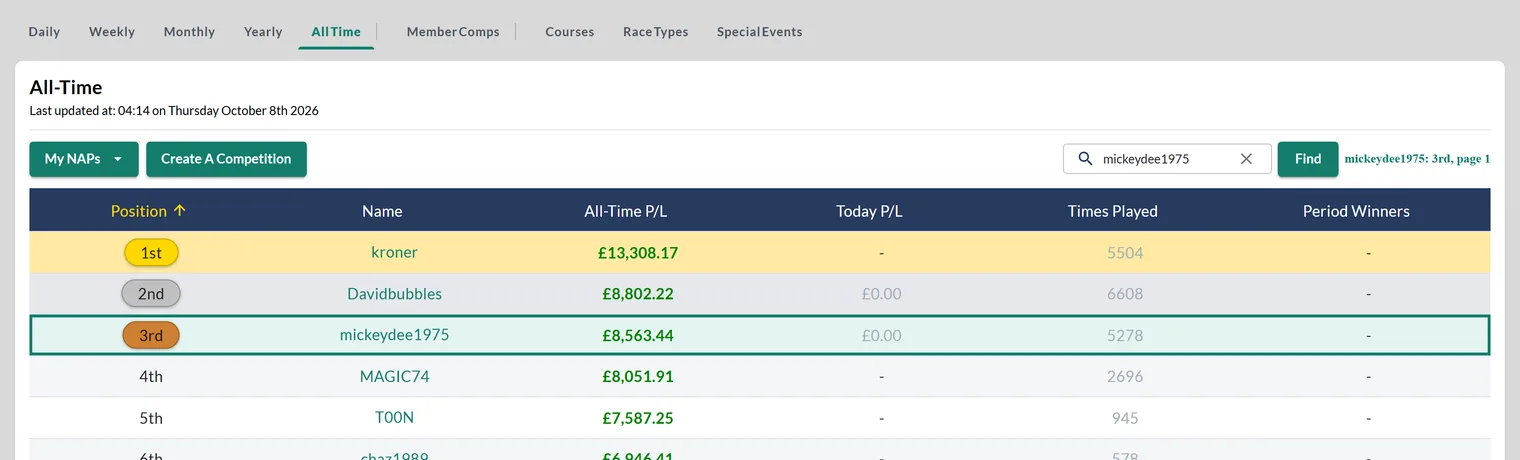Click the 5th position cell

point(151,418)
